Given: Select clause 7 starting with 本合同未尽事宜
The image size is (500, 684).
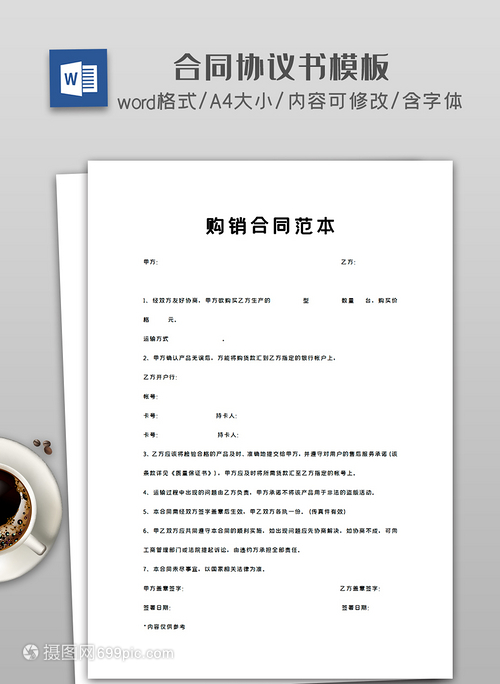Looking at the screenshot, I should tap(204, 569).
